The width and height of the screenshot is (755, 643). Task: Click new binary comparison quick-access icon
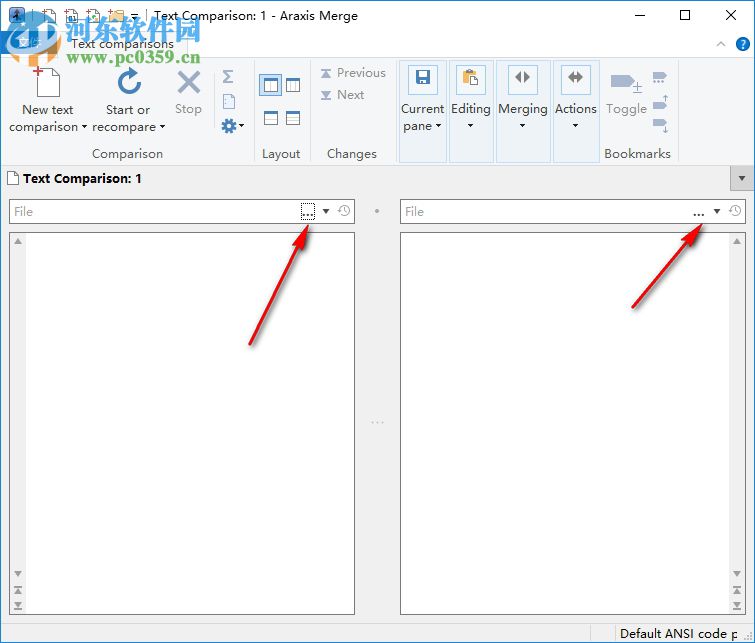71,15
